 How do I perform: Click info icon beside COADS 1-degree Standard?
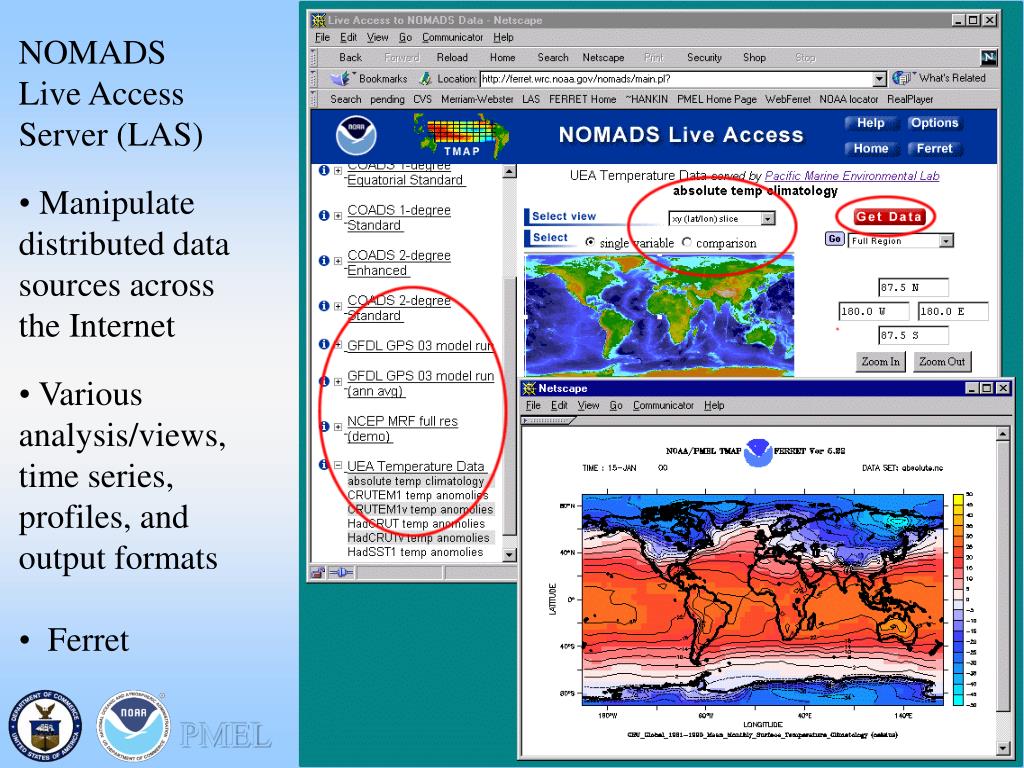pyautogui.click(x=324, y=216)
